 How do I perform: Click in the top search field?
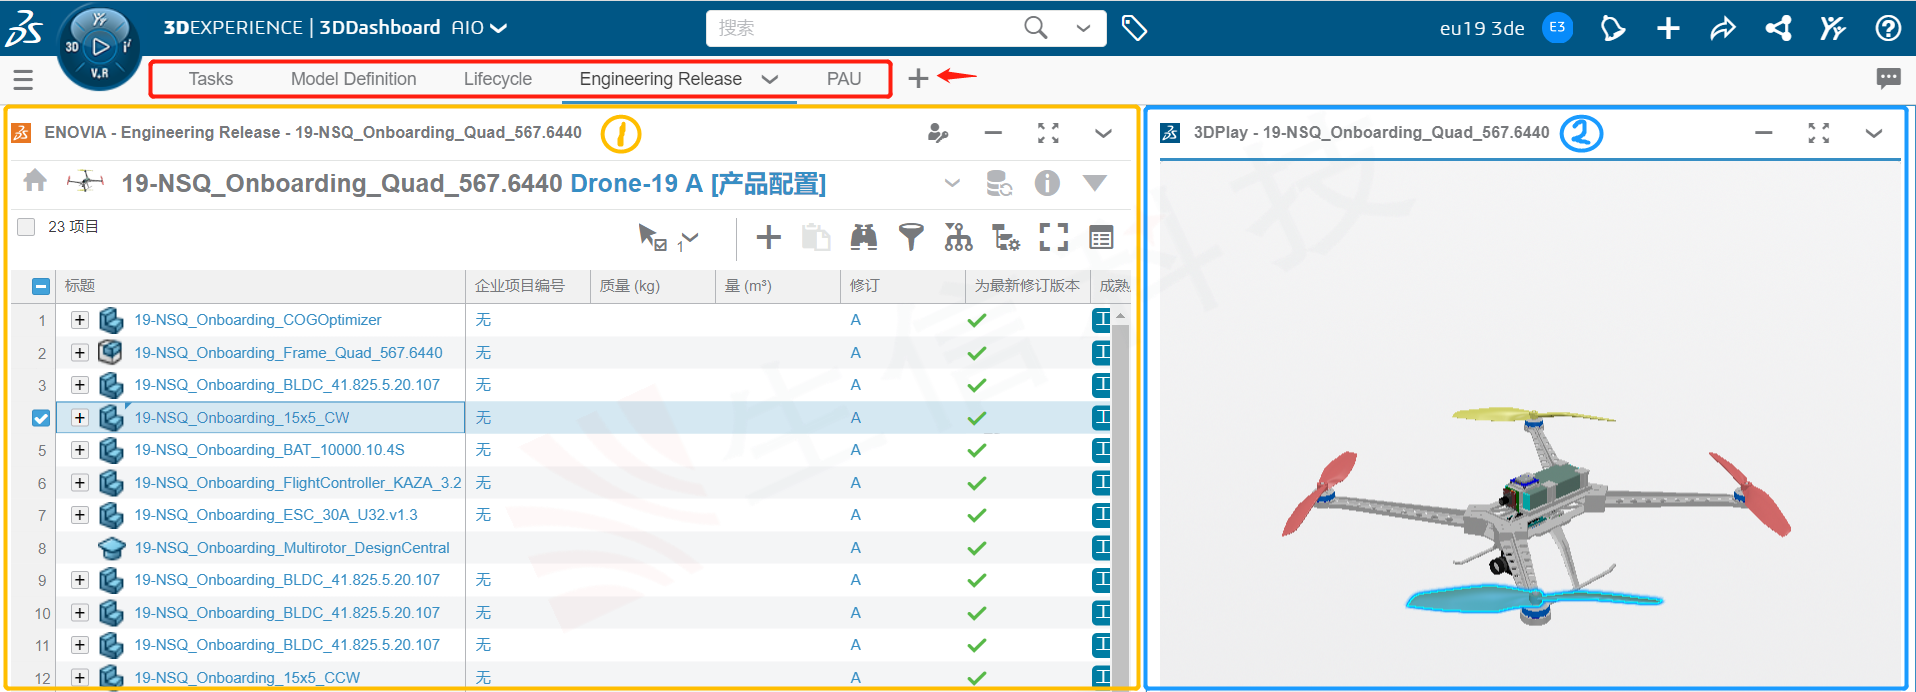[866, 28]
